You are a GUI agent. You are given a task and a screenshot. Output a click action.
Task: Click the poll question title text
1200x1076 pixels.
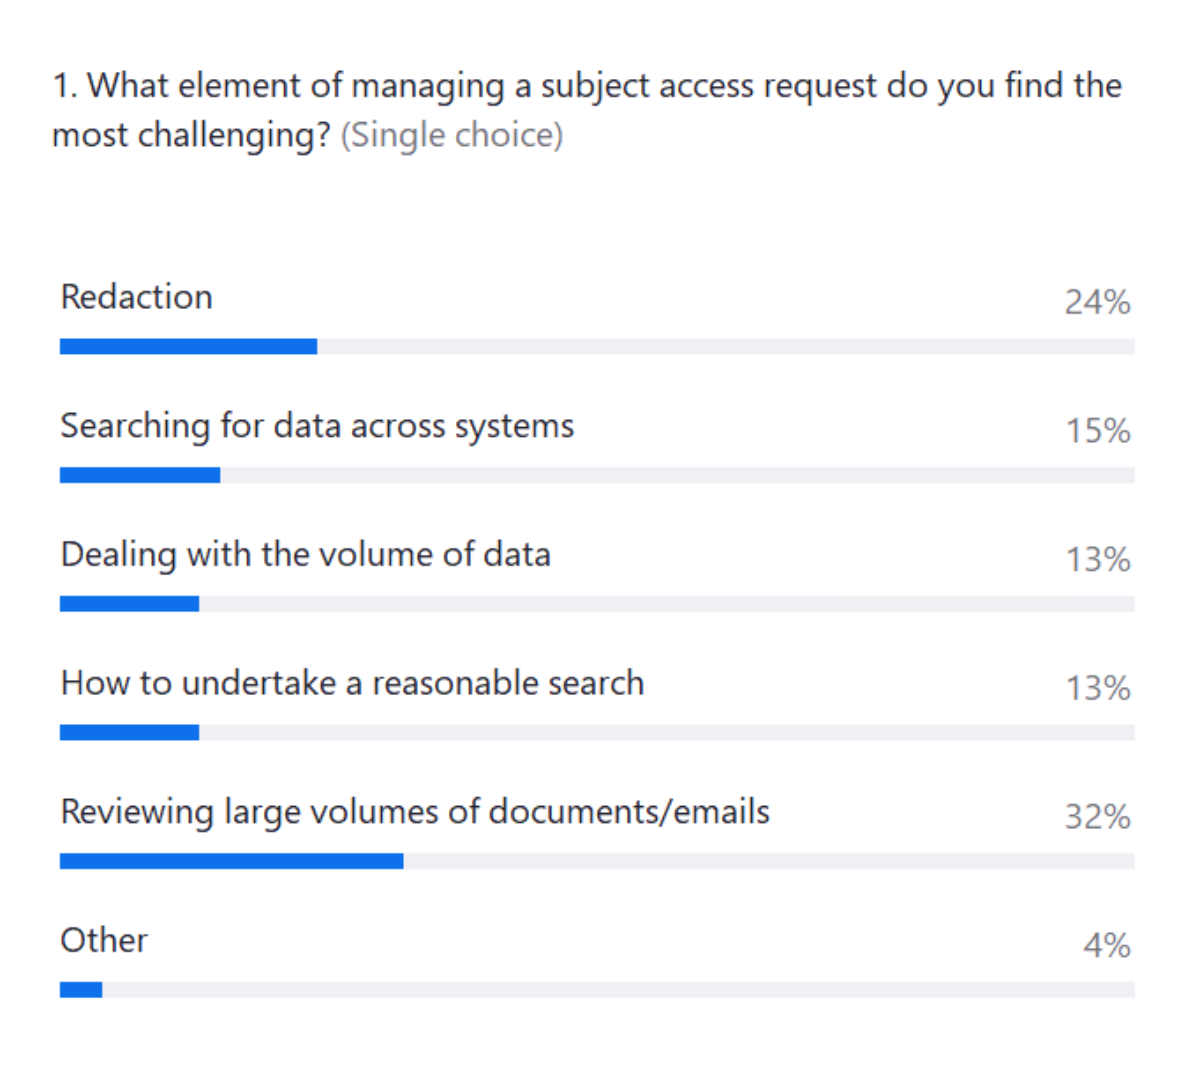[587, 87]
